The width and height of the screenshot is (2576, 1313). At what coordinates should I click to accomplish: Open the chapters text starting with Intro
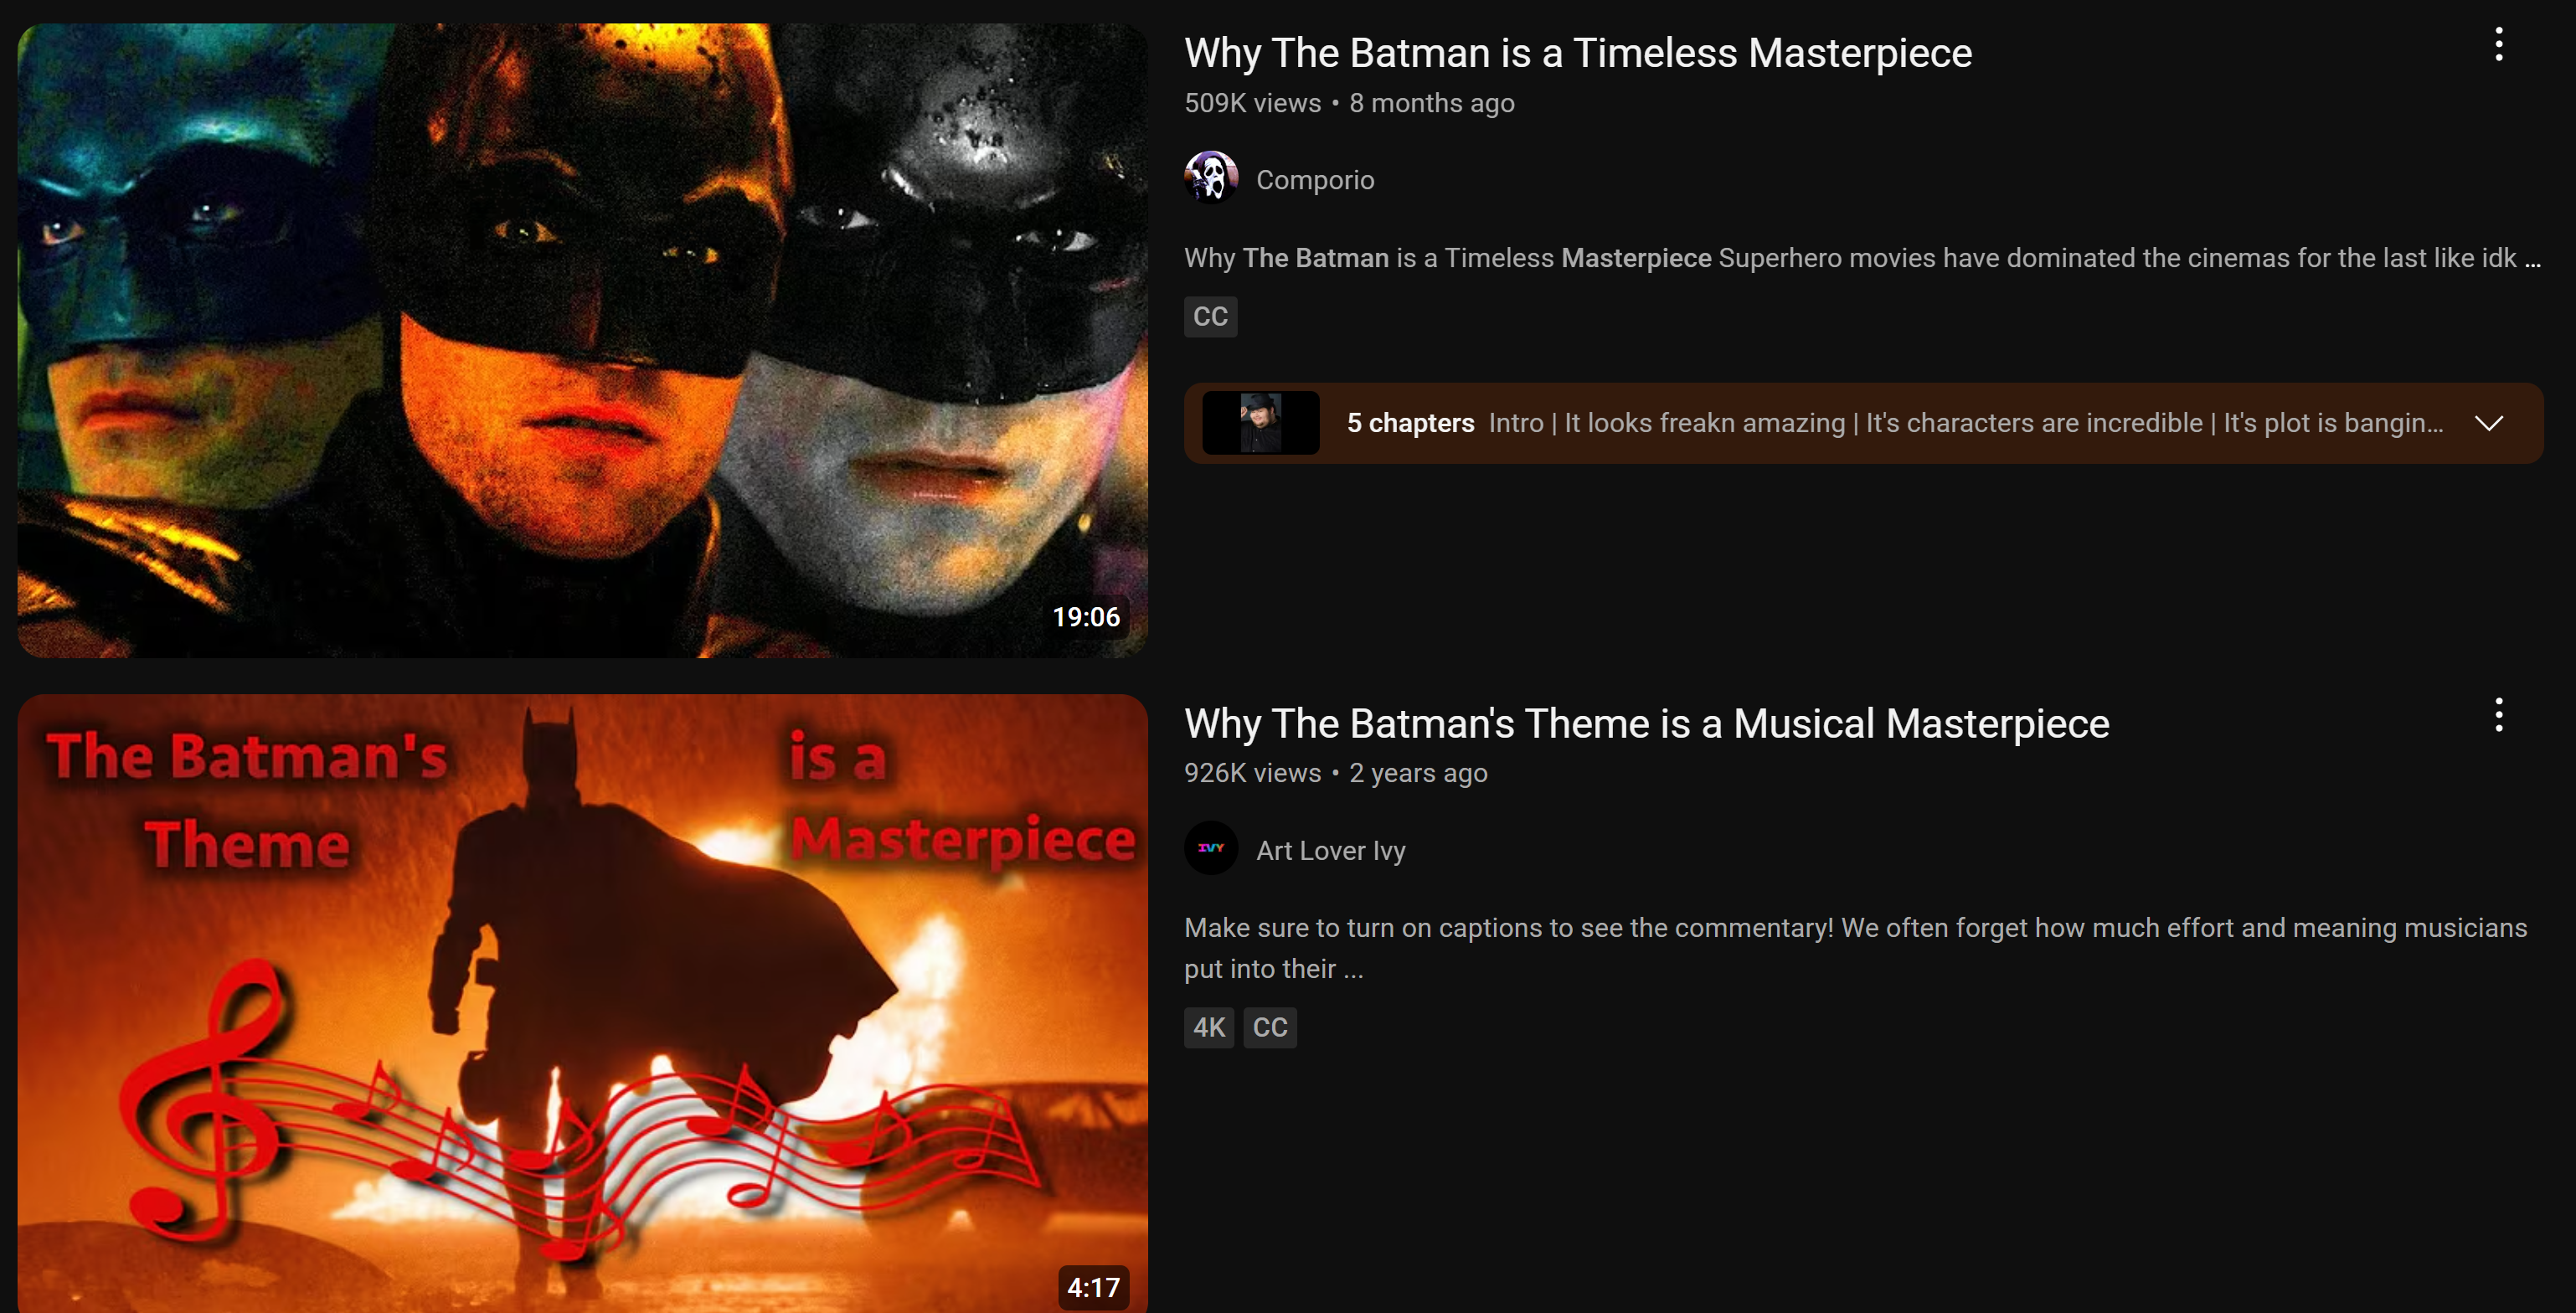pyautogui.click(x=1965, y=423)
